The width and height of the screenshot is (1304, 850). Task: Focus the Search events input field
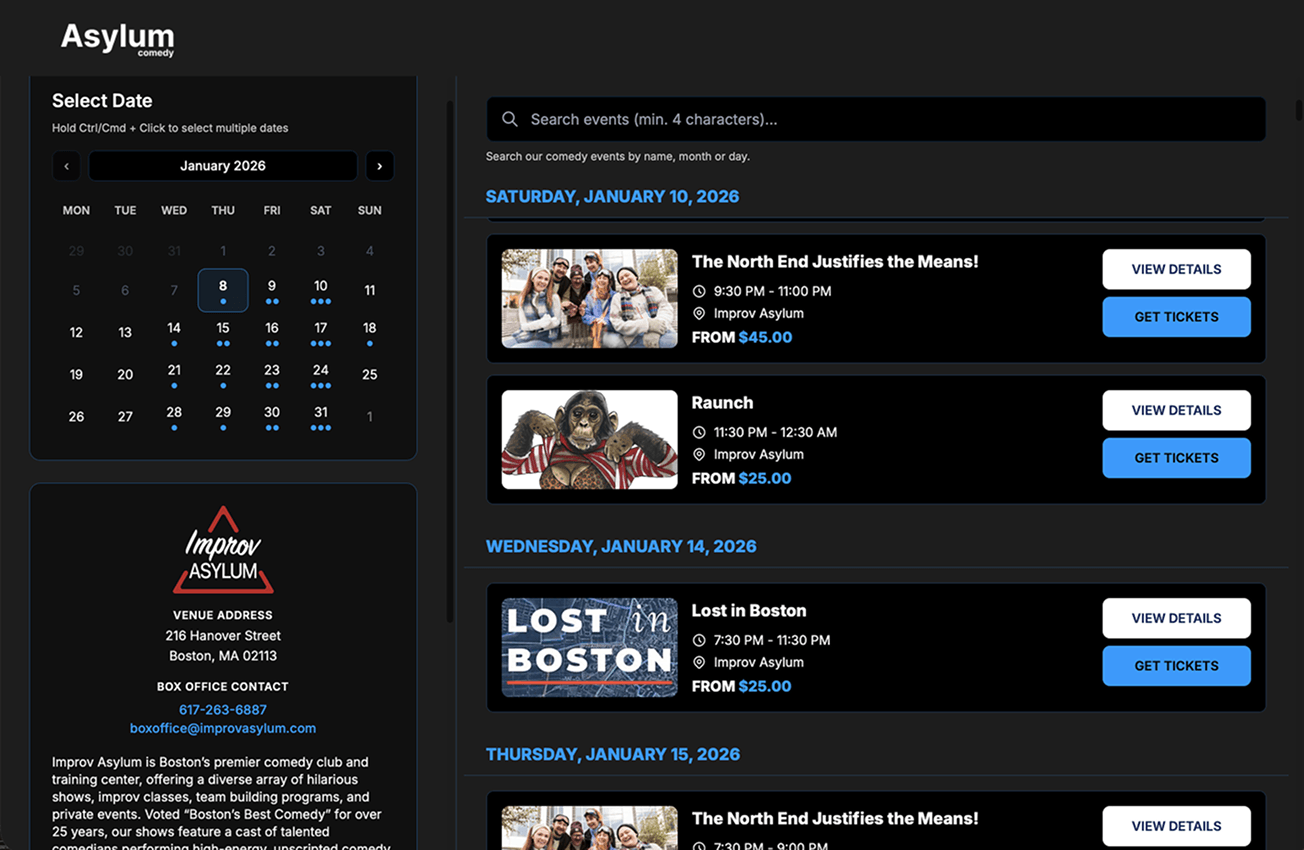(x=876, y=119)
